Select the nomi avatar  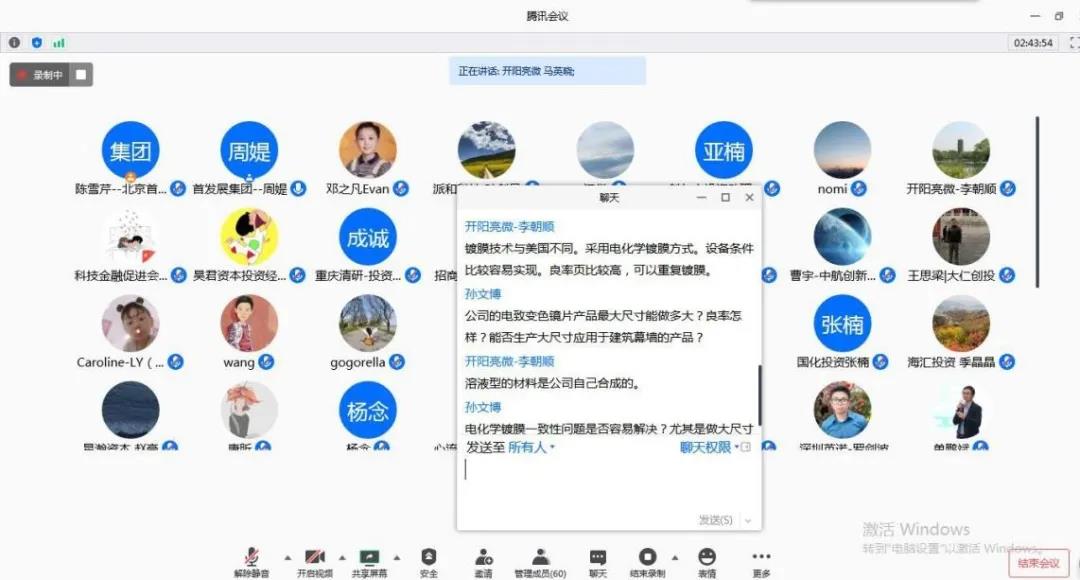click(x=842, y=150)
